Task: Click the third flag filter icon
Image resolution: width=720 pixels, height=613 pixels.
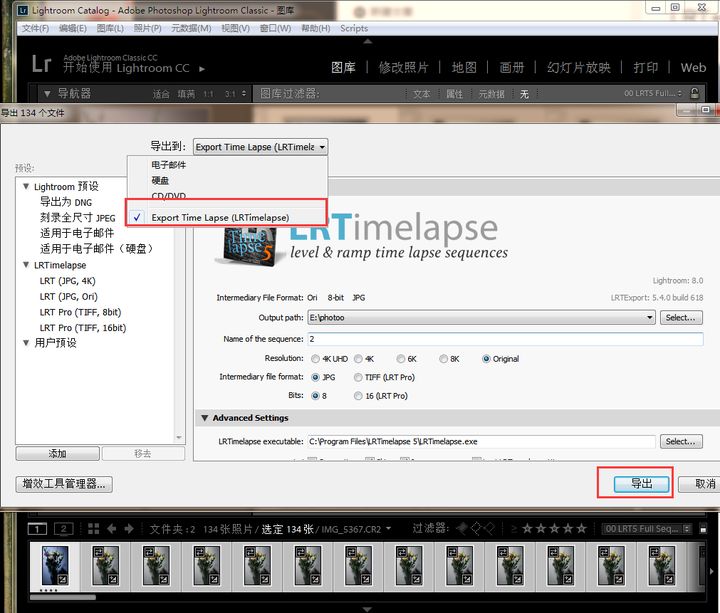Action: (489, 529)
